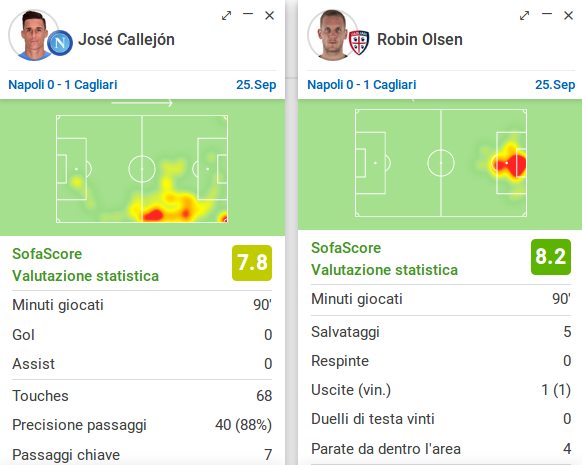Minimize the José Callejón player card
This screenshot has width=582, height=465.
pos(248,14)
